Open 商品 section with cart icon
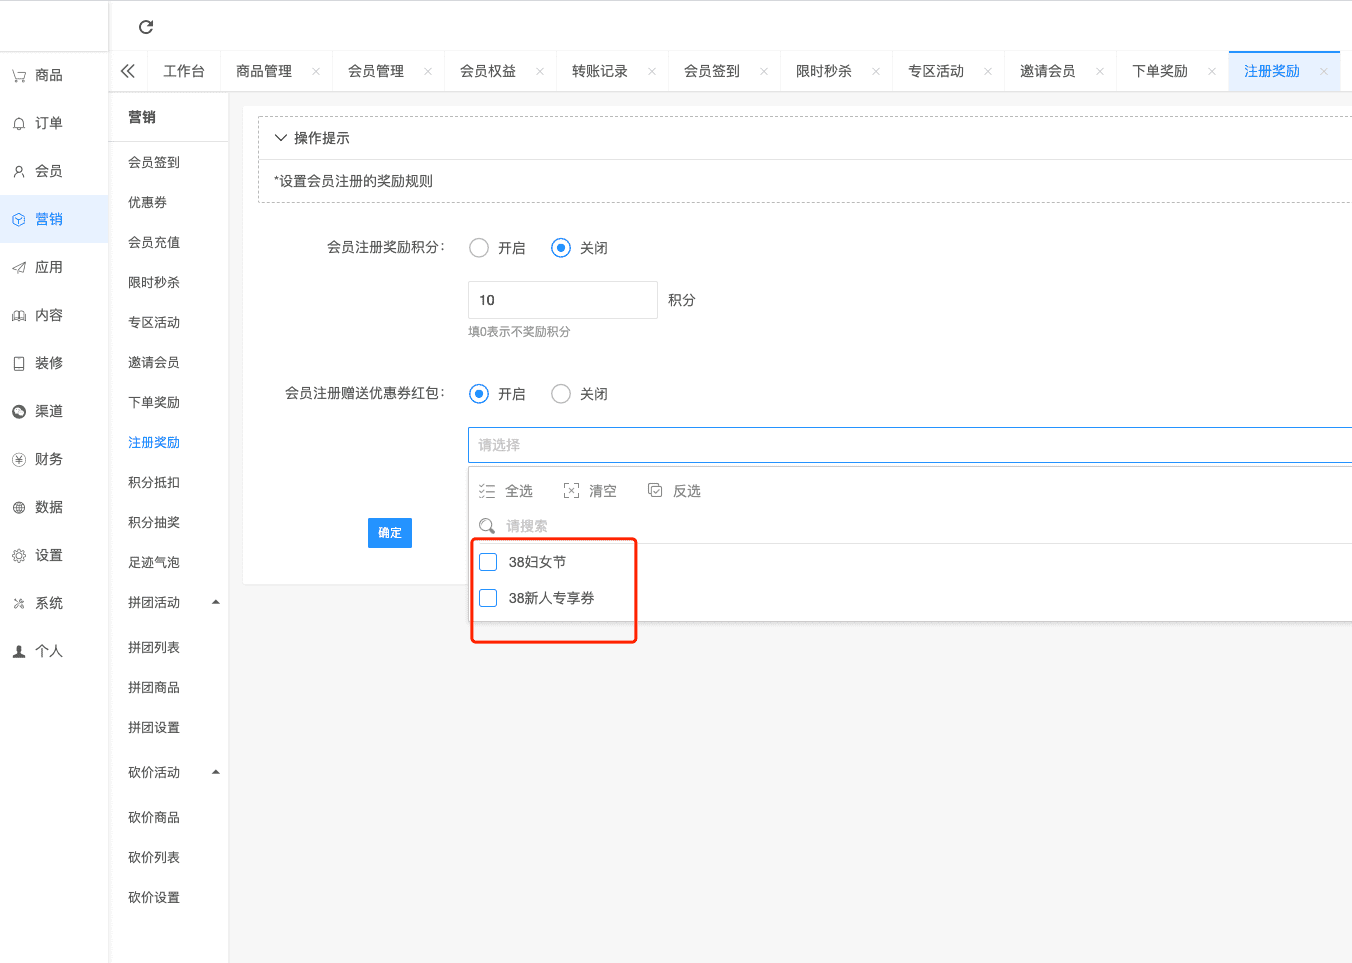This screenshot has width=1352, height=963. pos(19,76)
